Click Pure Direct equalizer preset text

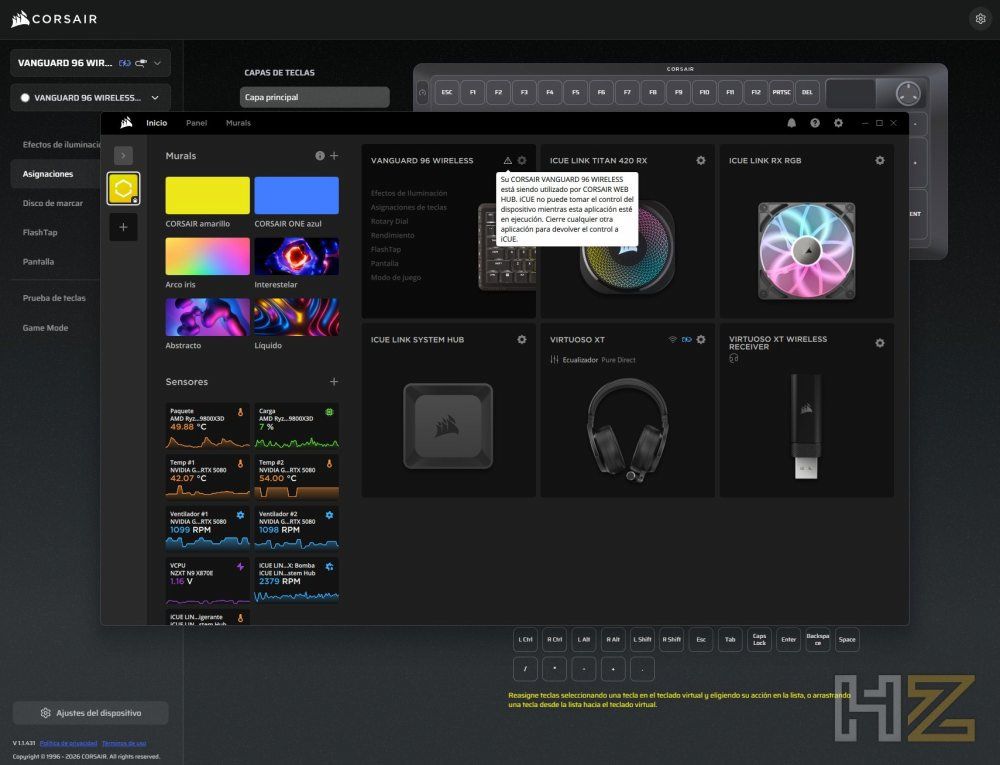pos(619,360)
